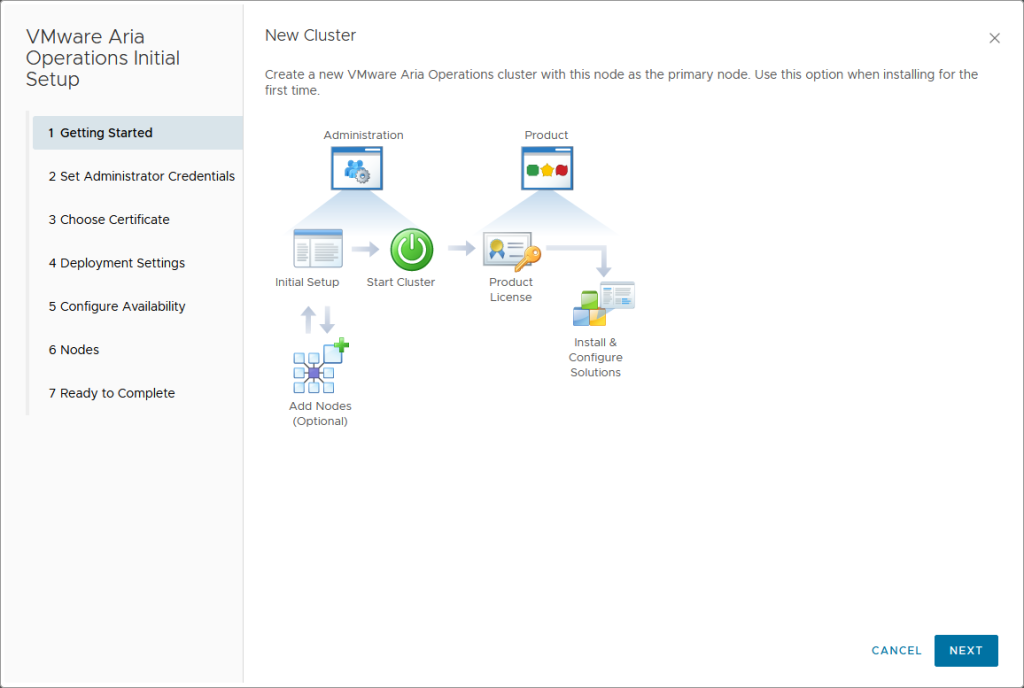Click the 'New Cluster' heading

click(x=310, y=35)
